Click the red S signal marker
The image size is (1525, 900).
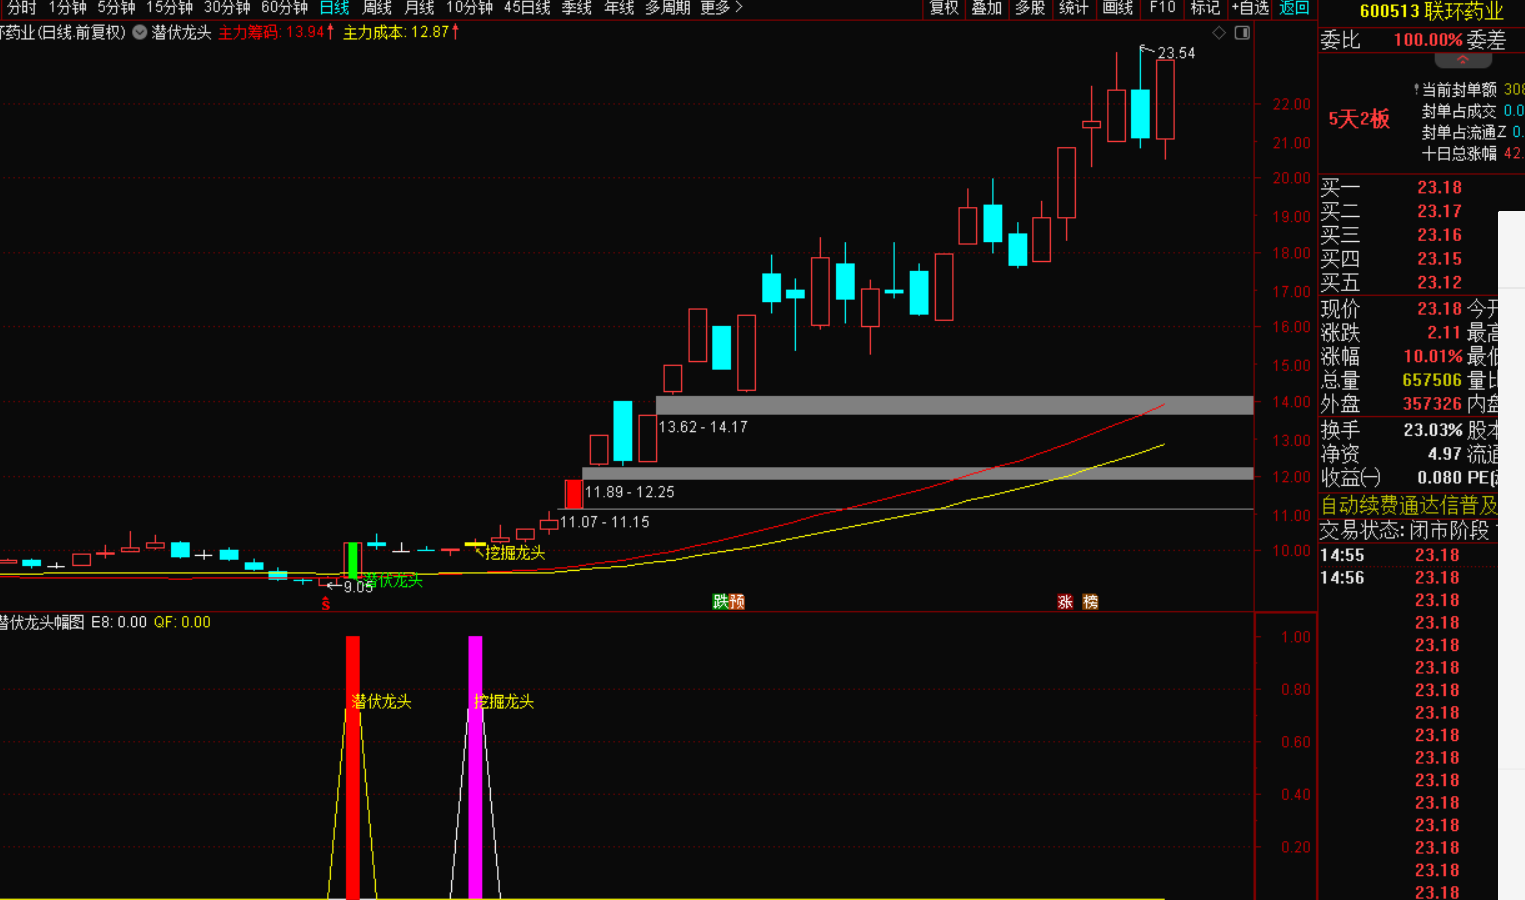325,603
